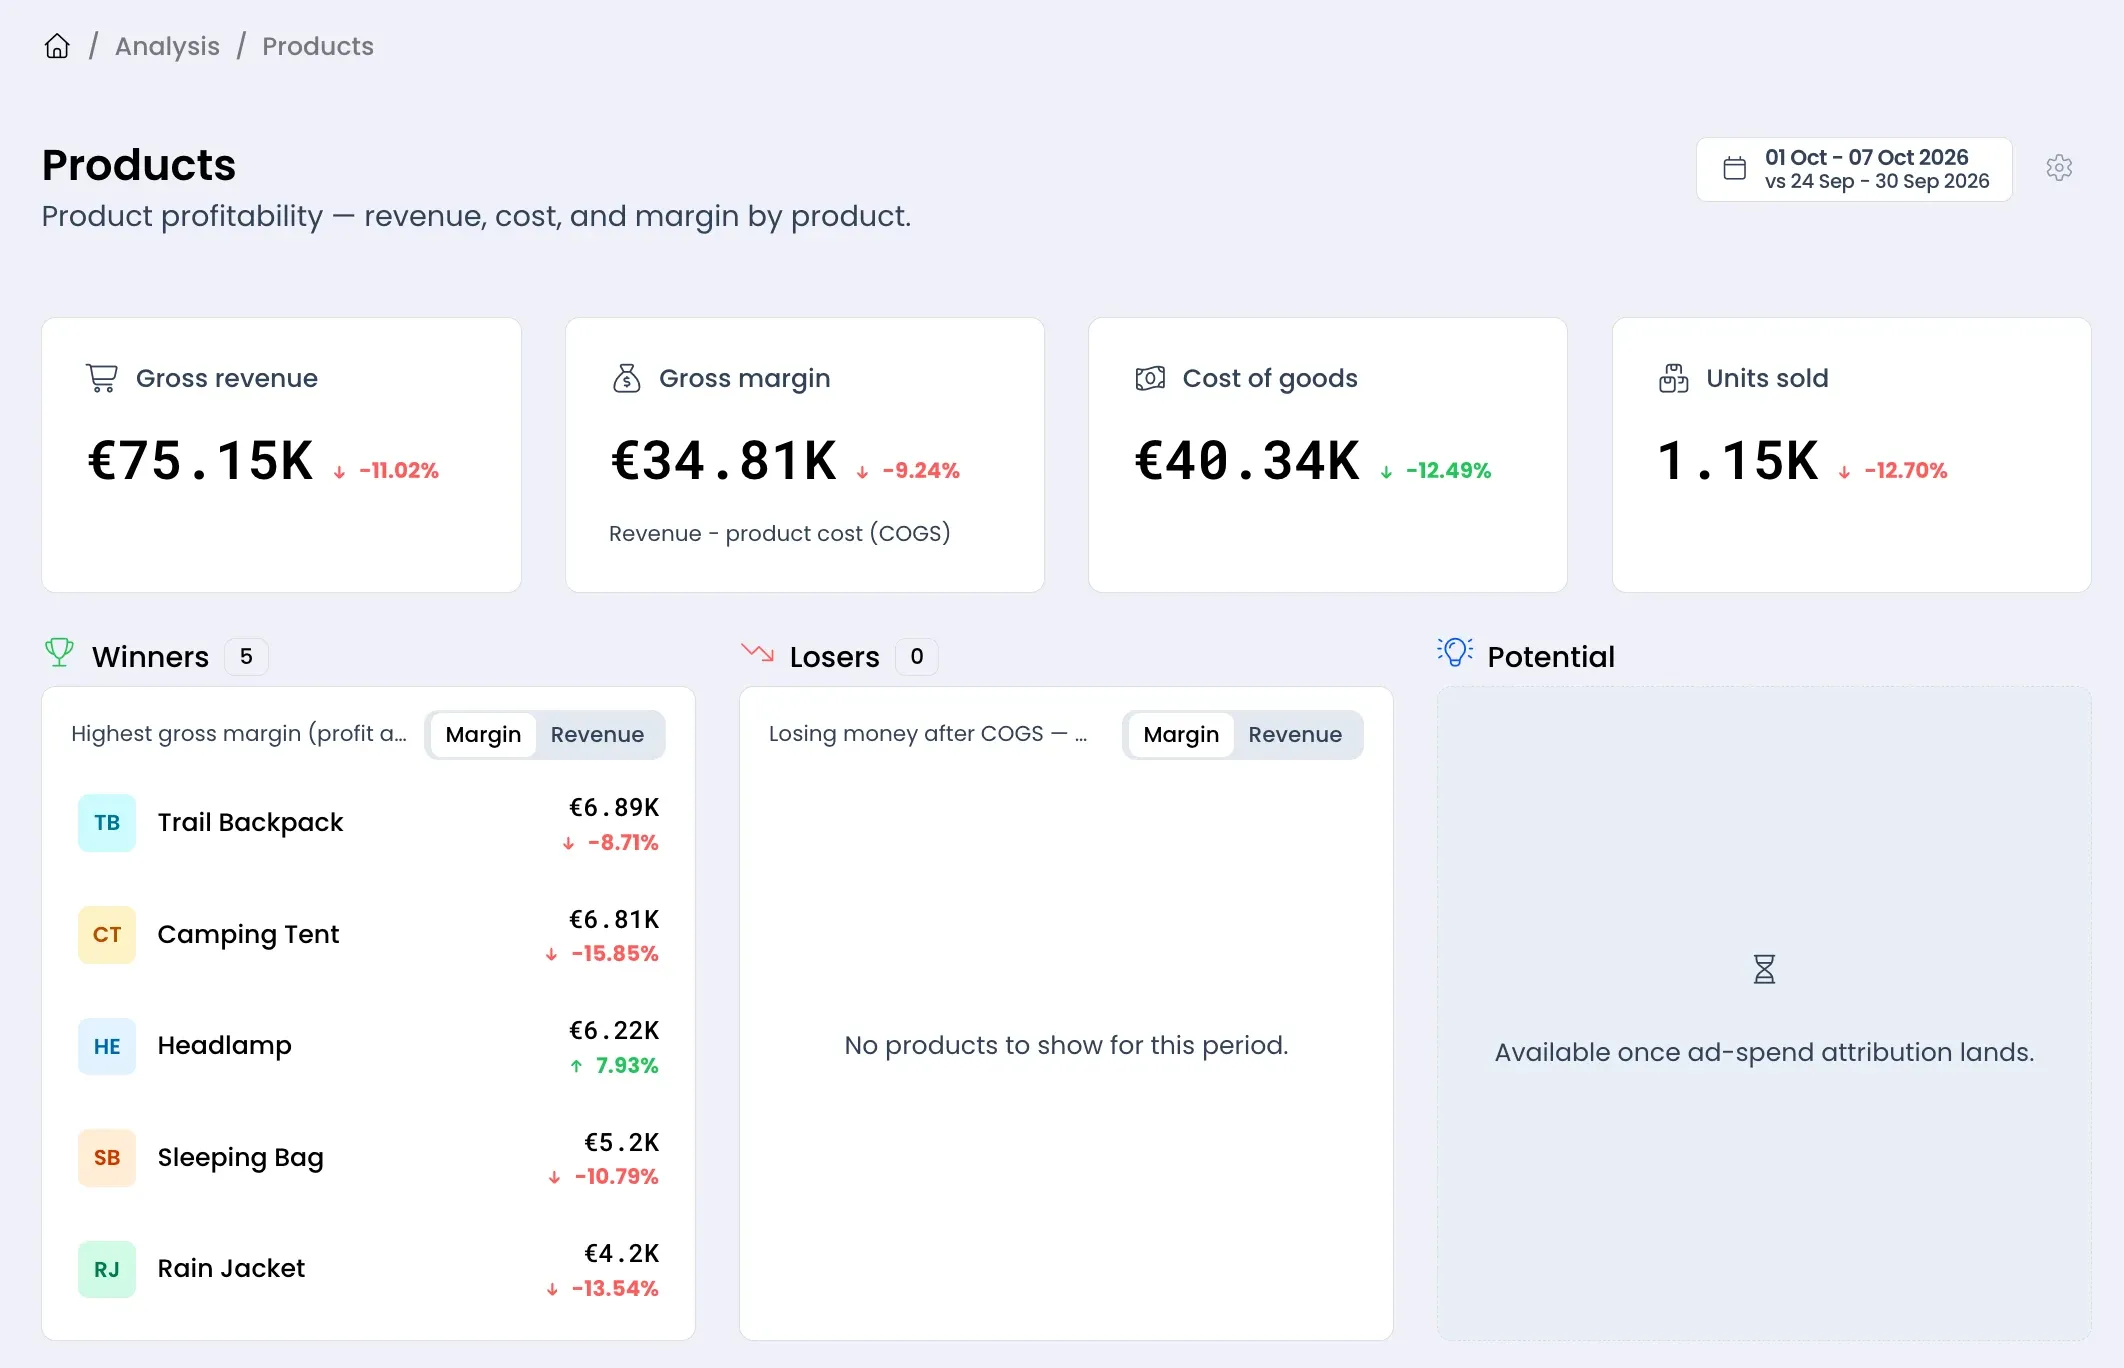Viewport: 2124px width, 1368px height.
Task: Click the 7.93% Headlamp change value
Action: tap(627, 1065)
